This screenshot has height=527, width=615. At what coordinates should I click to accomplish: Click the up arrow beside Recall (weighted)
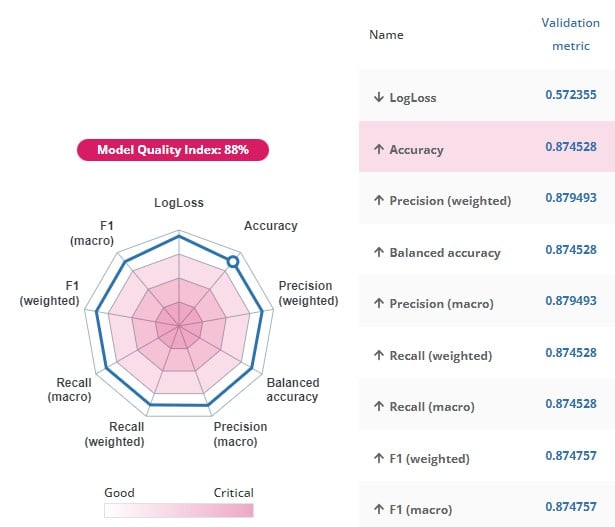point(378,356)
